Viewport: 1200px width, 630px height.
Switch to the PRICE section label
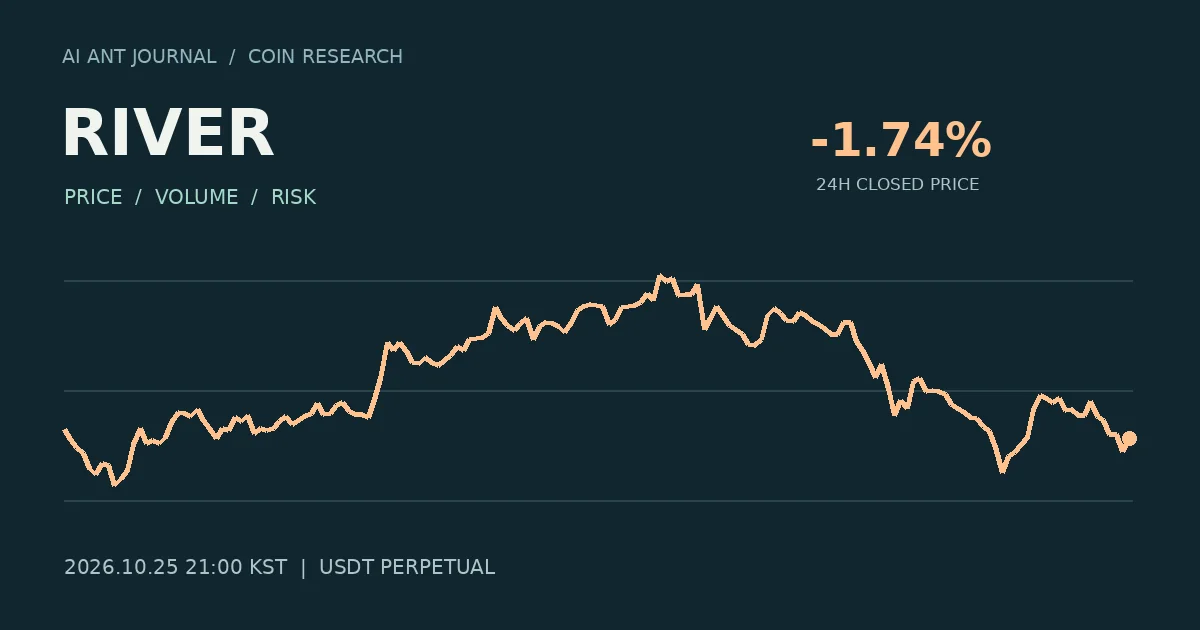pyautogui.click(x=93, y=197)
